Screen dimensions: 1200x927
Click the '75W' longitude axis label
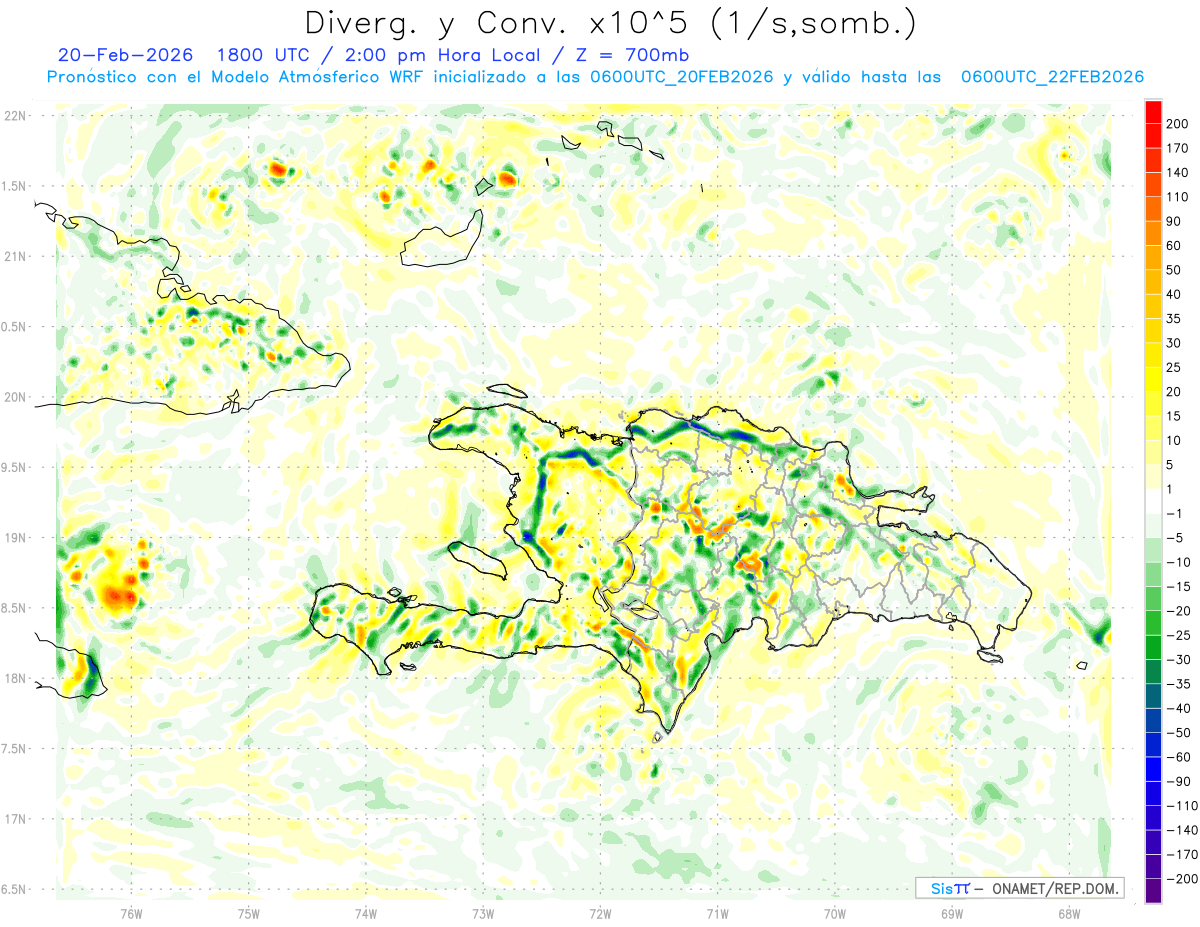(x=249, y=914)
